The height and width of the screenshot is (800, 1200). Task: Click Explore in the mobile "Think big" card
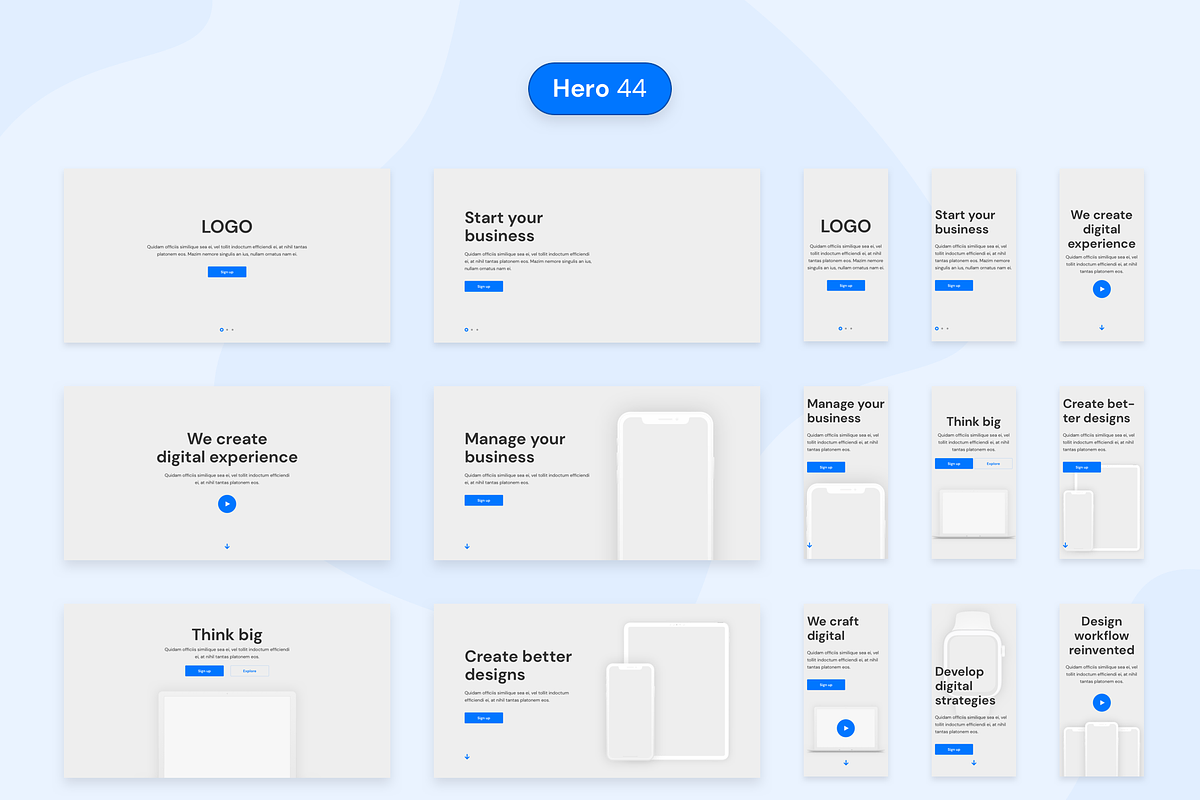pos(993,463)
